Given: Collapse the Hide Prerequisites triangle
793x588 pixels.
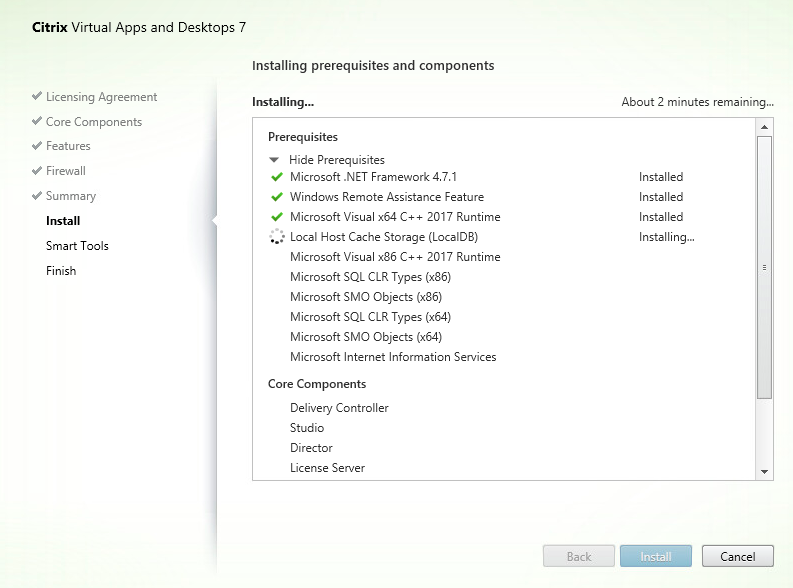Looking at the screenshot, I should 274,160.
